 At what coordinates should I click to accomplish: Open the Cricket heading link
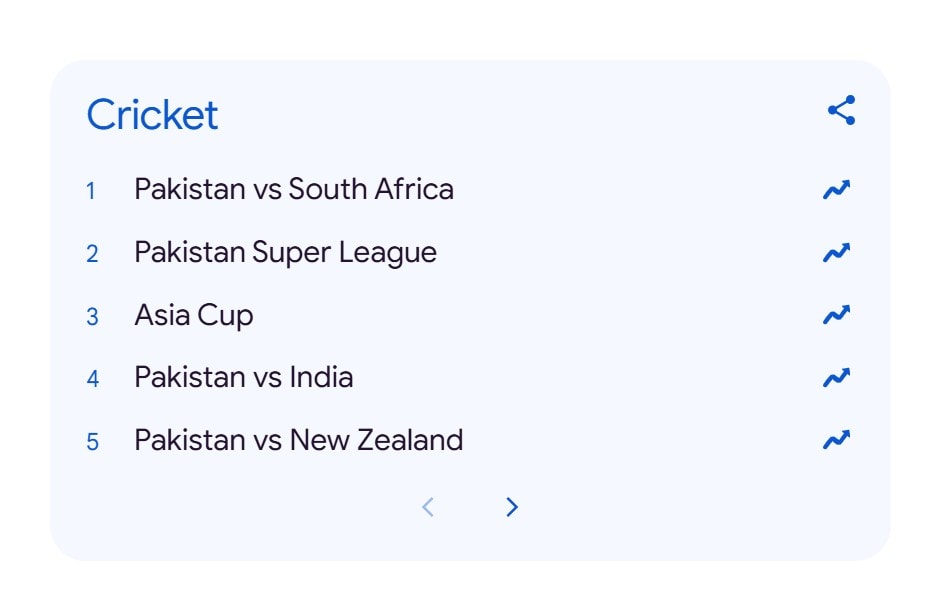coord(152,114)
